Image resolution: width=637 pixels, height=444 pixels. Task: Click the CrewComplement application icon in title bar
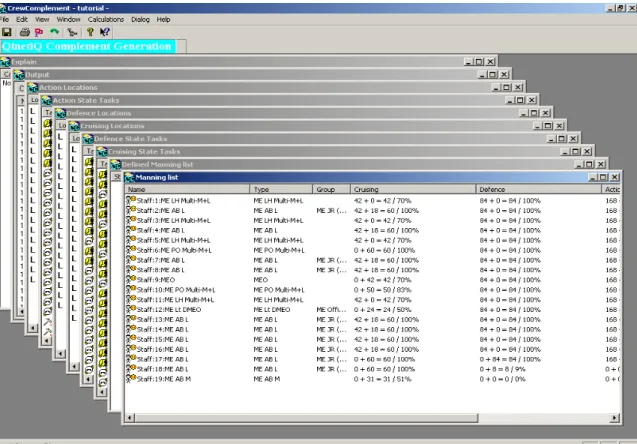pos(3,8)
